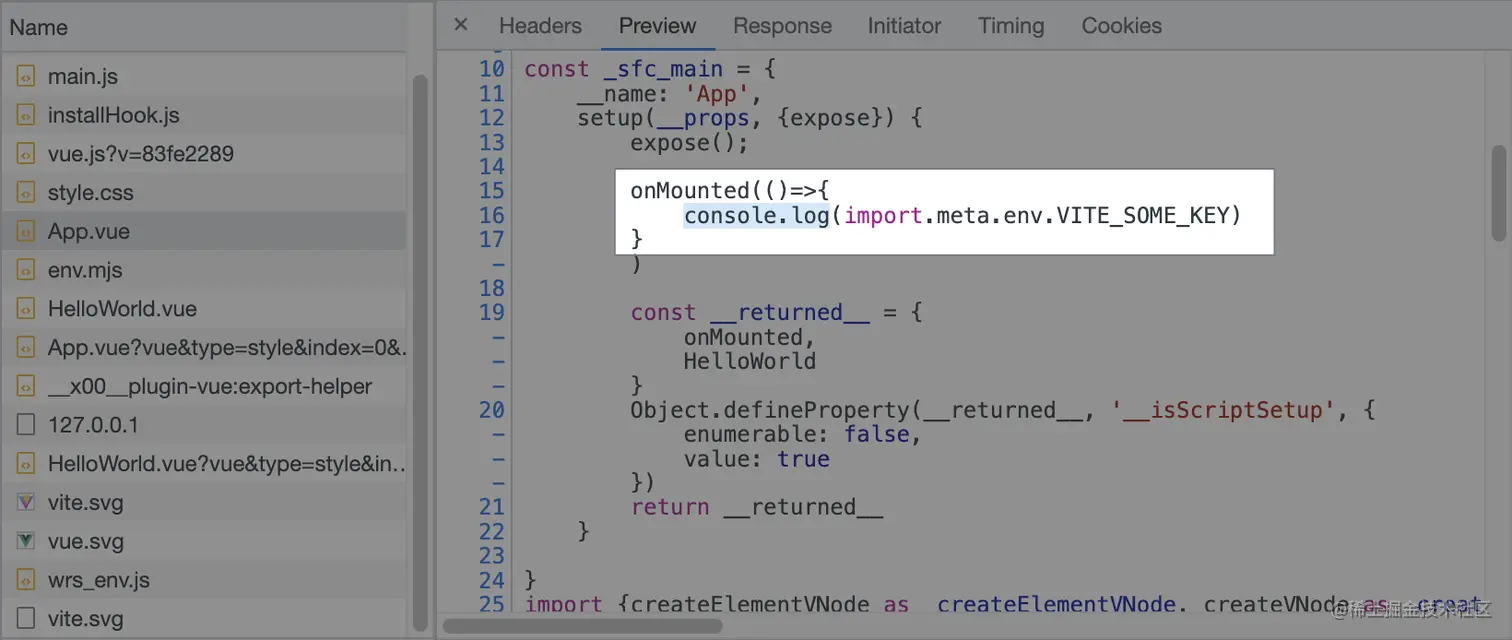Select the vue.svg request
The height and width of the screenshot is (640, 1512).
point(204,541)
